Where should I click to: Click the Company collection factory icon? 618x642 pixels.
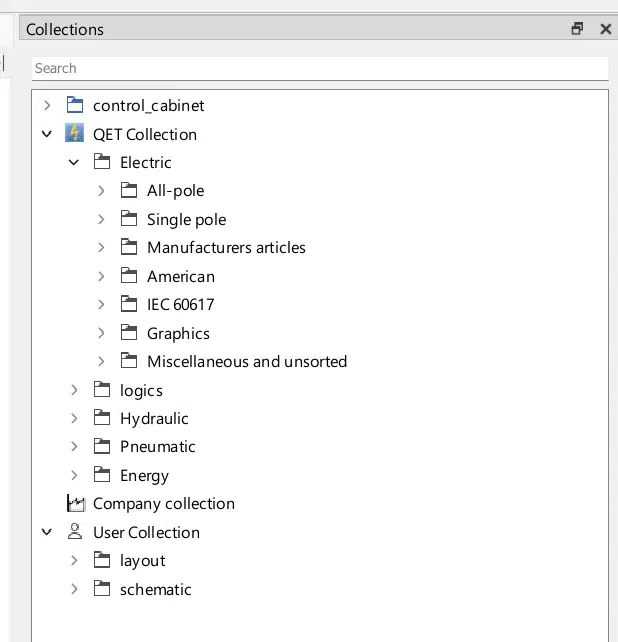pyautogui.click(x=76, y=503)
